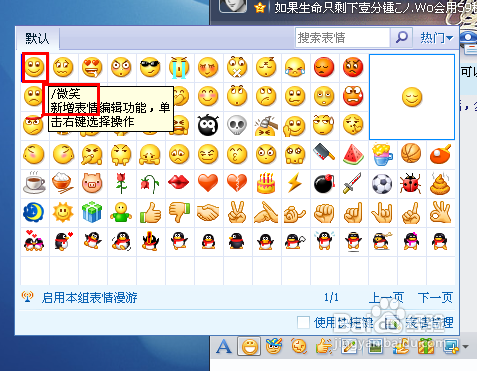Insert the skull emoji
This screenshot has height=371, width=477.
coord(237,125)
